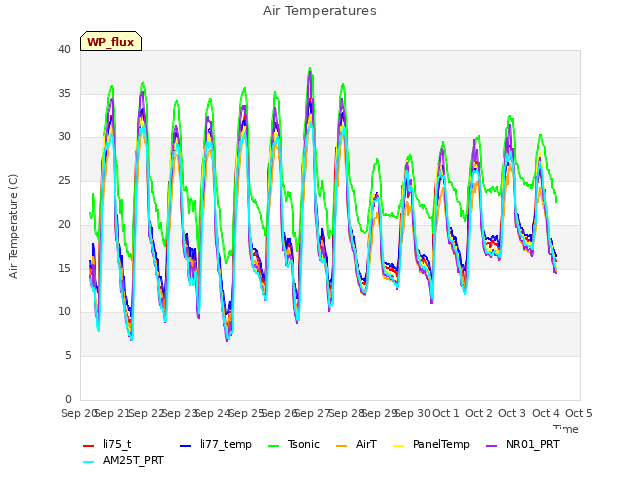Click the 10 y-axis tick label
Viewport: 640px width, 480px height.
click(64, 311)
